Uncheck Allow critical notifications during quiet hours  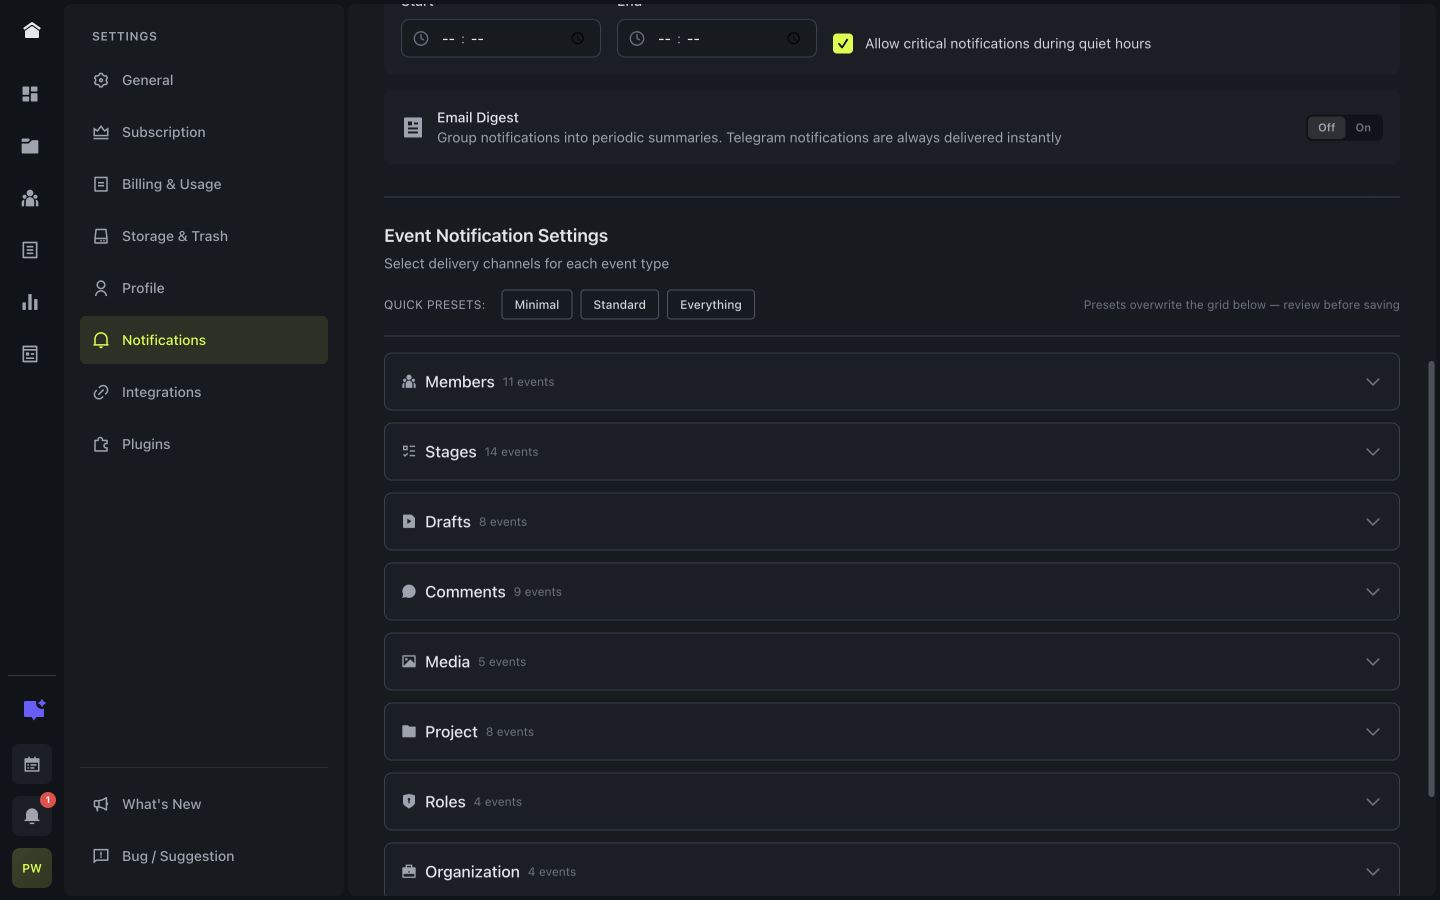point(843,44)
